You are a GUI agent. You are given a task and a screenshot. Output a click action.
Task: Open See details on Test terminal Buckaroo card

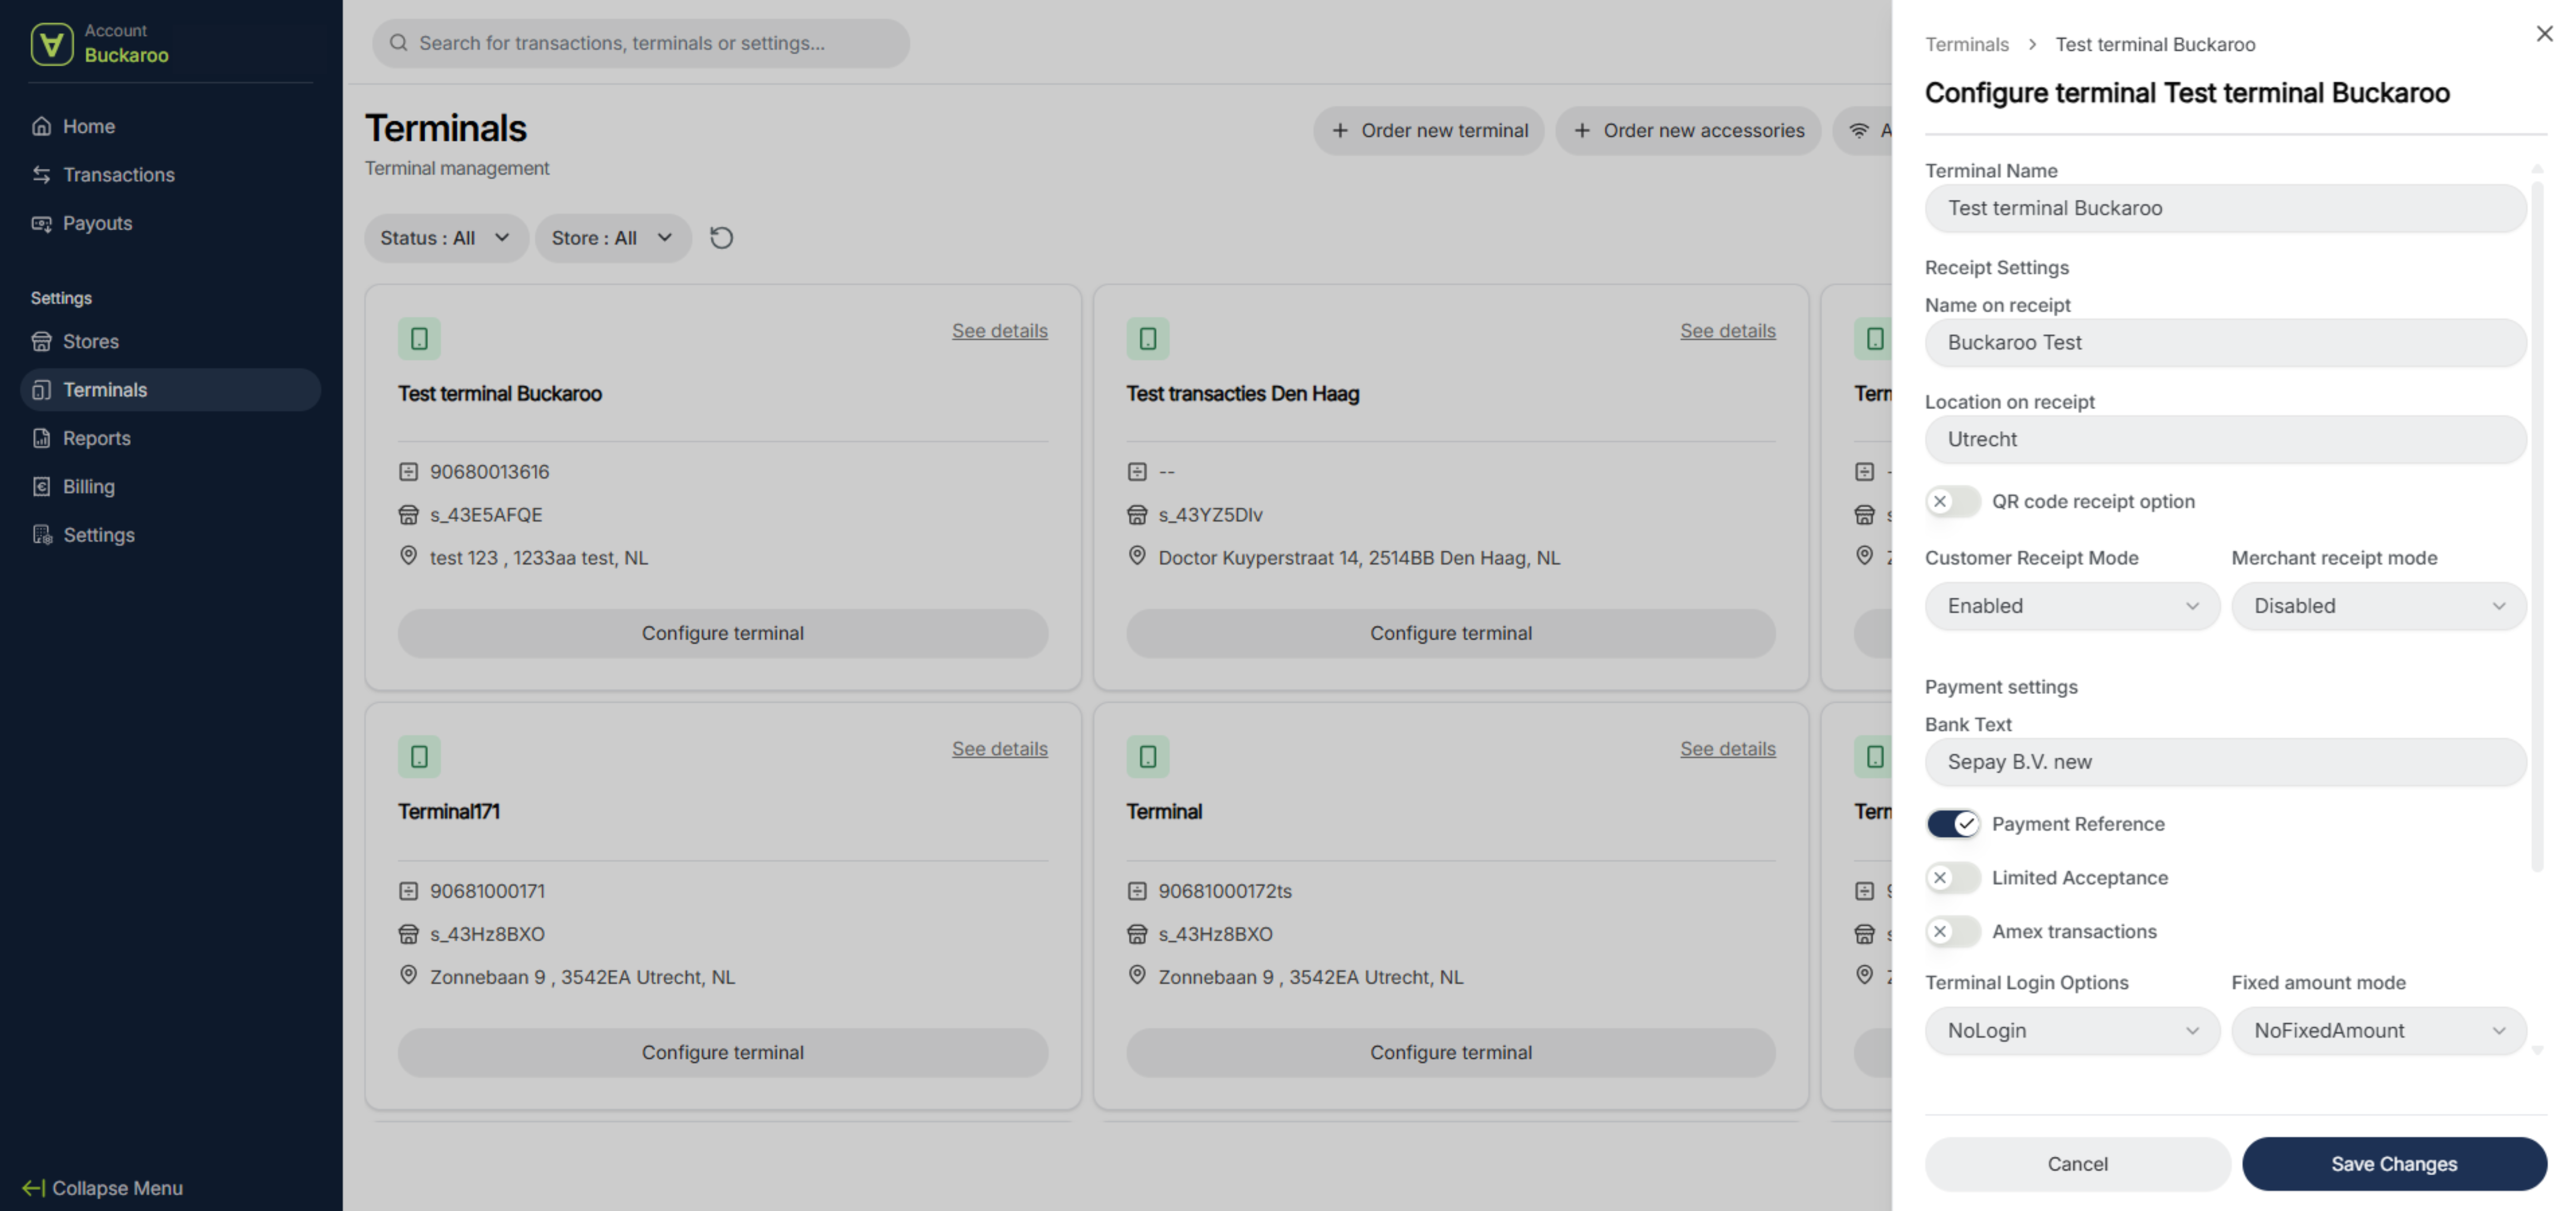click(999, 330)
